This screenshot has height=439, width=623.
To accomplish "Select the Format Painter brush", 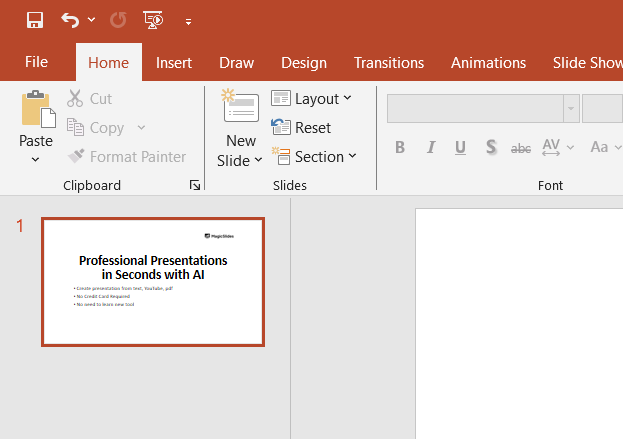I will coord(76,157).
